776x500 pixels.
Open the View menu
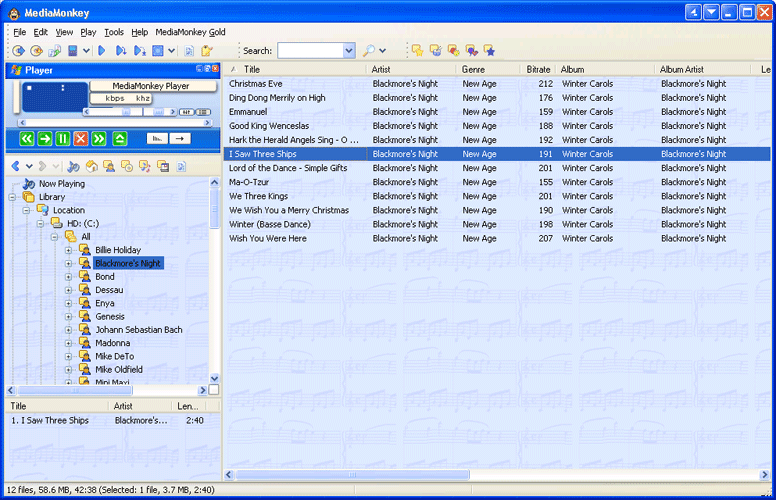click(64, 32)
